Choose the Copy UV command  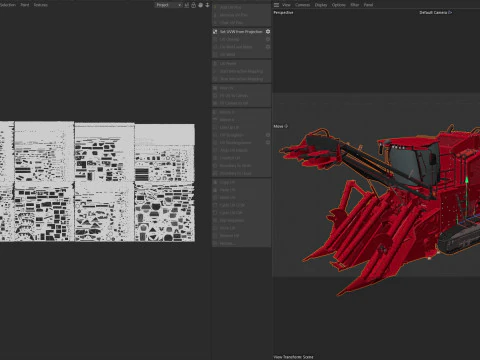click(242, 182)
